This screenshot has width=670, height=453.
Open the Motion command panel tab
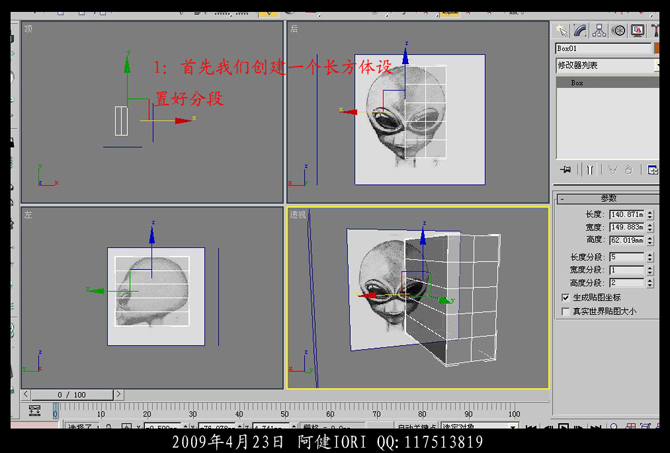(618, 31)
